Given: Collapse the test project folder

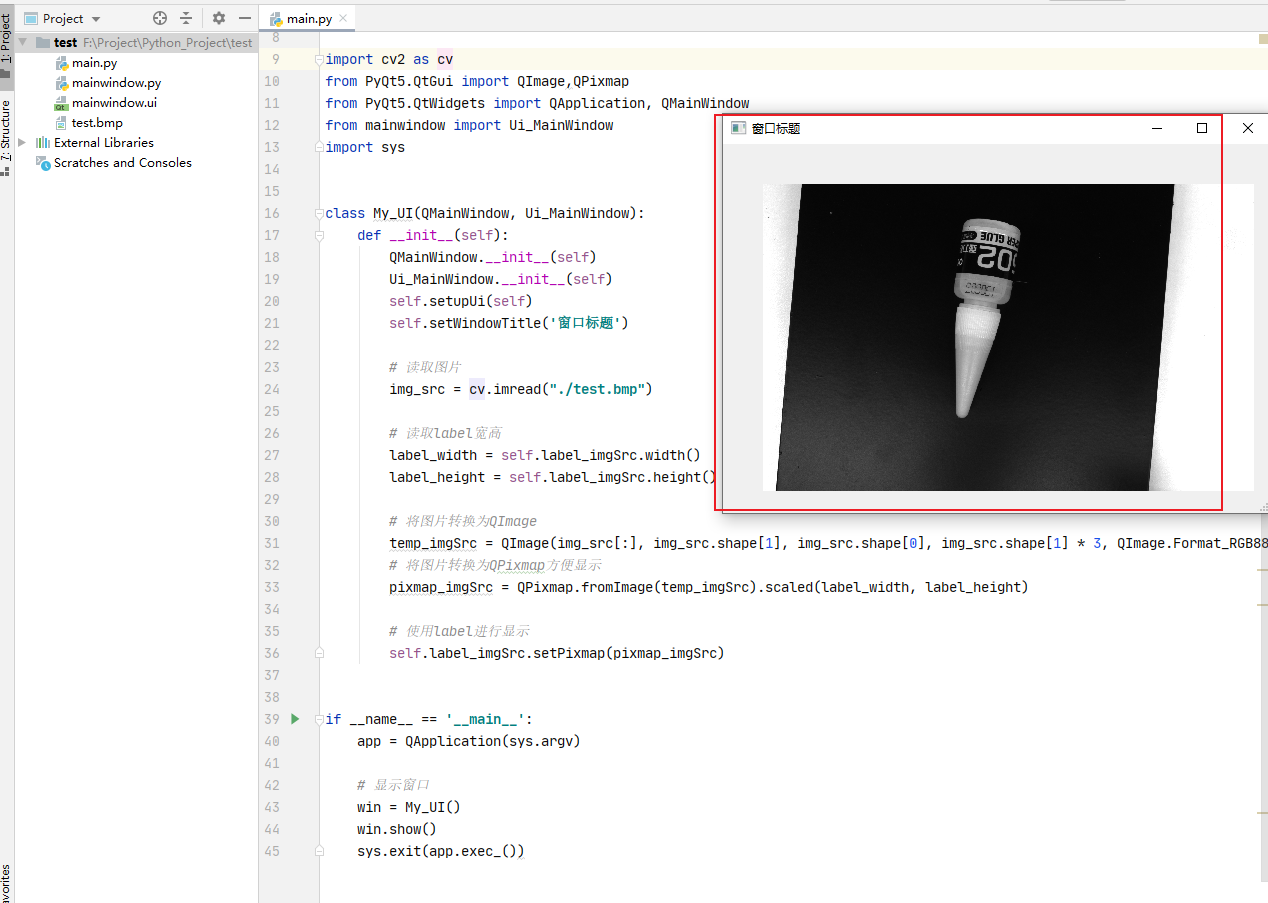Looking at the screenshot, I should click(x=22, y=42).
